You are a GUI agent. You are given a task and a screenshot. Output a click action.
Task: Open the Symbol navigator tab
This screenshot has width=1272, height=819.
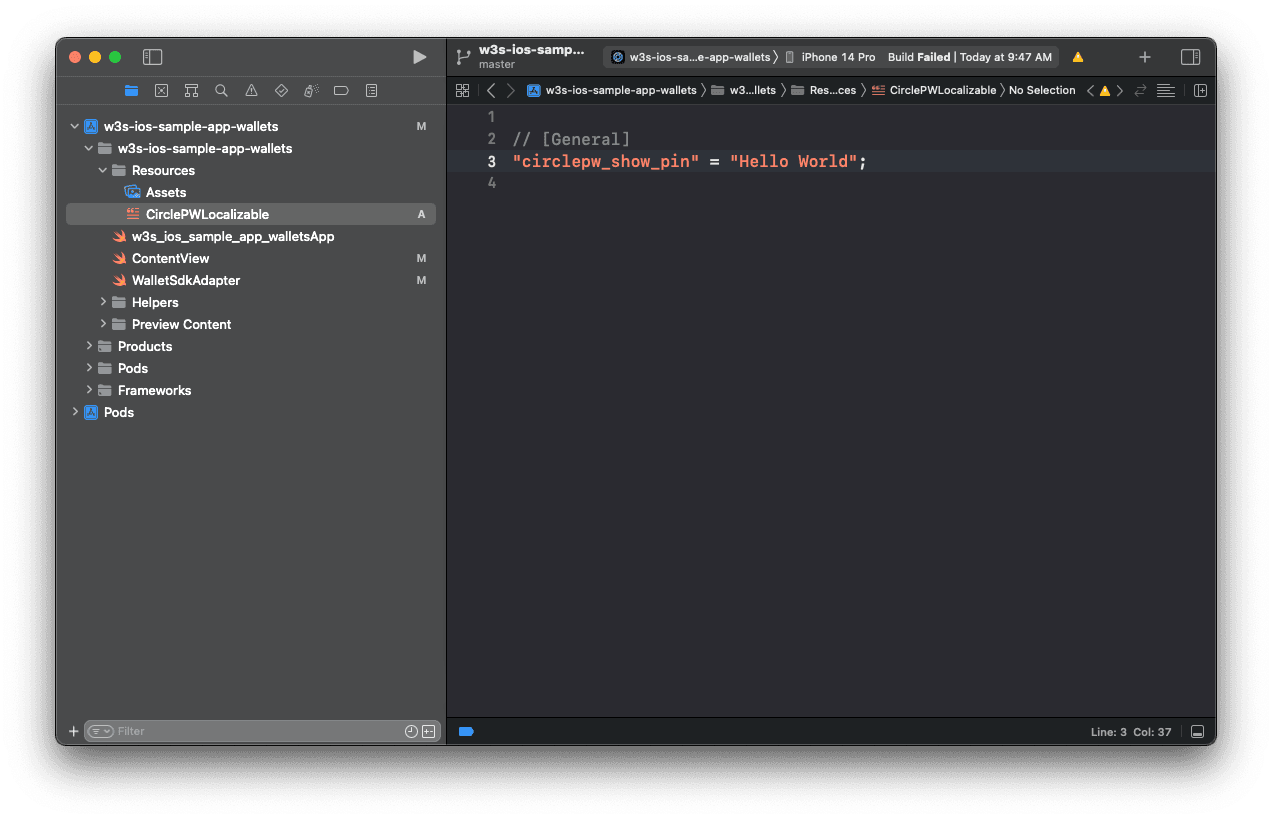click(191, 90)
